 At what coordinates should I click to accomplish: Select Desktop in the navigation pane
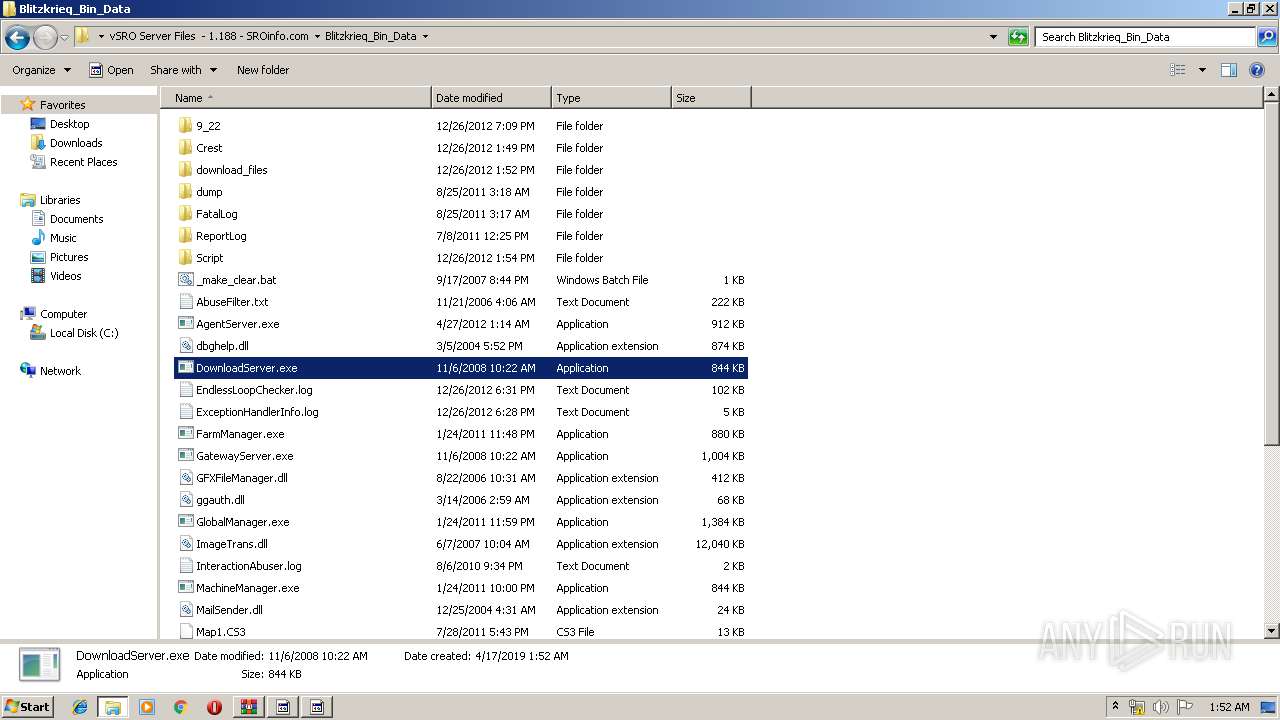pyautogui.click(x=69, y=124)
